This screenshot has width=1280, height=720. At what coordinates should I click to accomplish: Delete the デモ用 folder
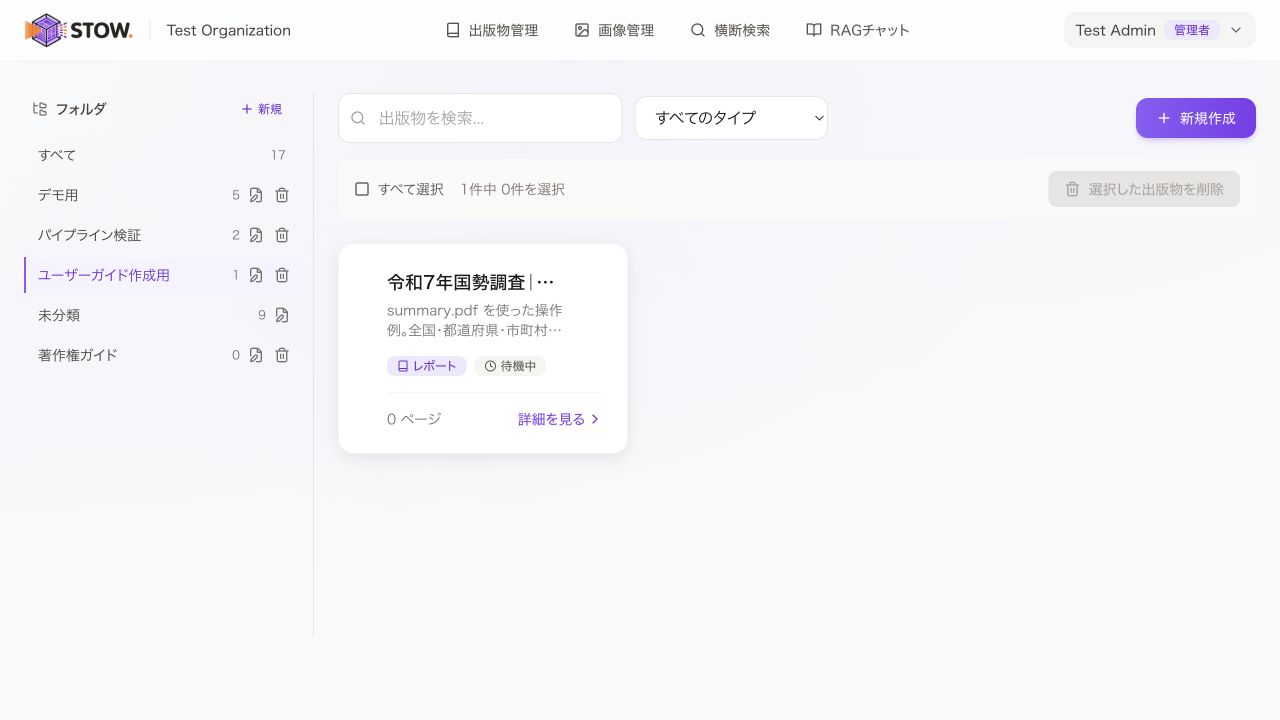(x=282, y=195)
